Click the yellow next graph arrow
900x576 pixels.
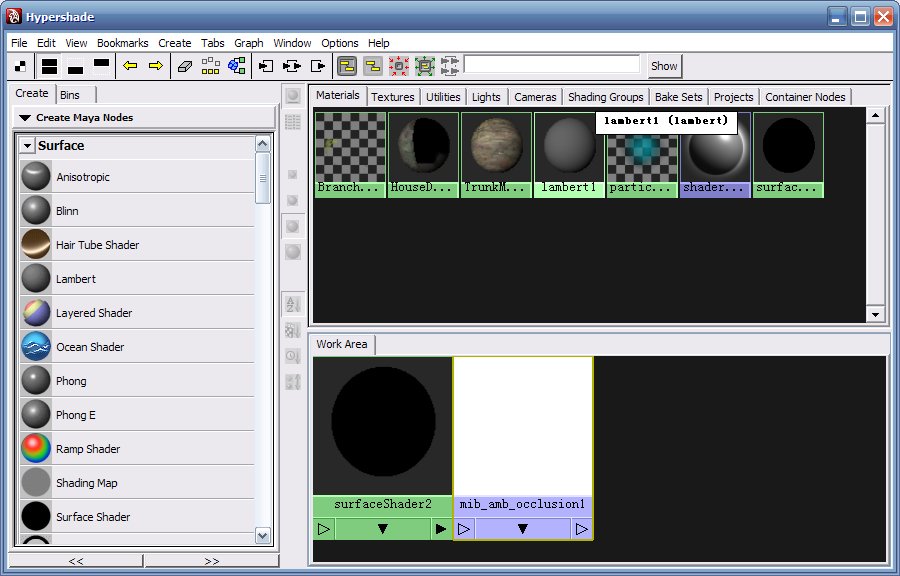tap(155, 66)
